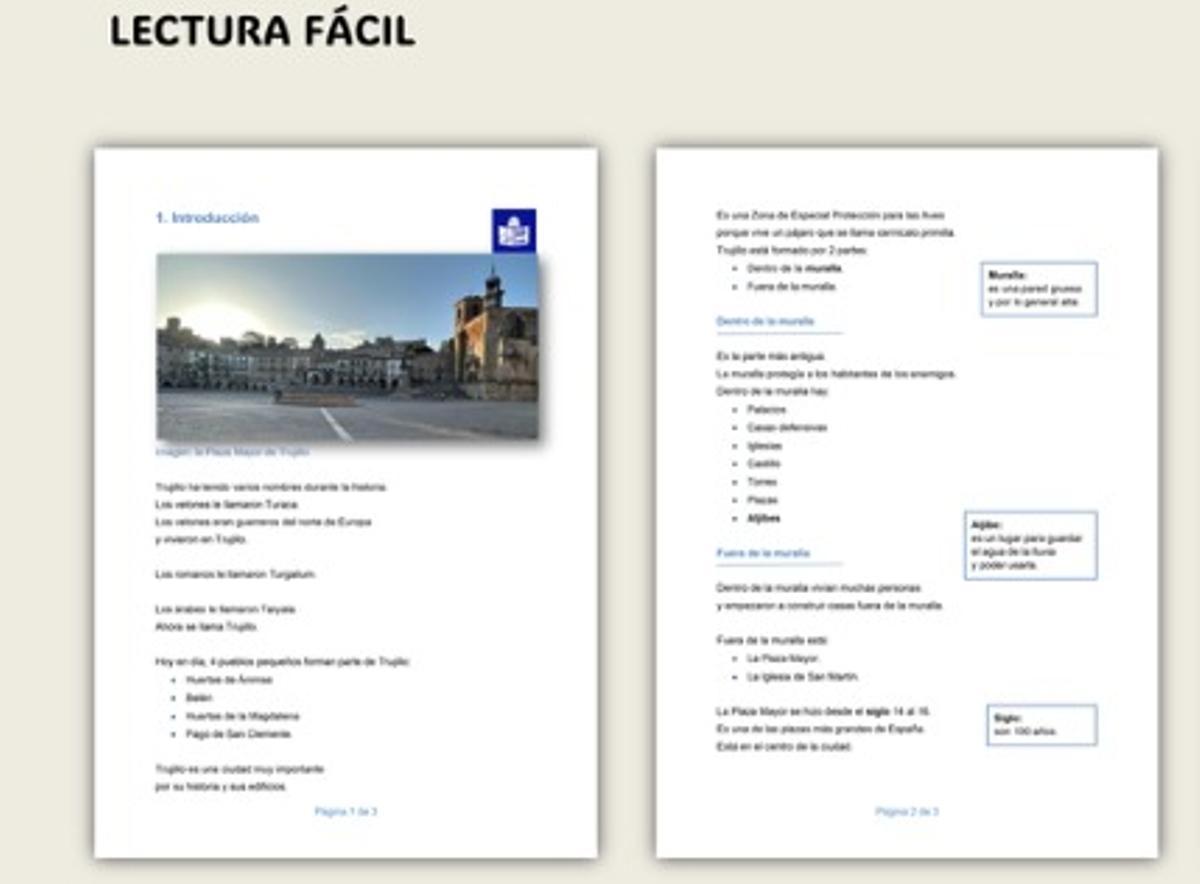
Task: Click 'Hoy en día, 4 pueblos pequeños' line
Action: [283, 662]
